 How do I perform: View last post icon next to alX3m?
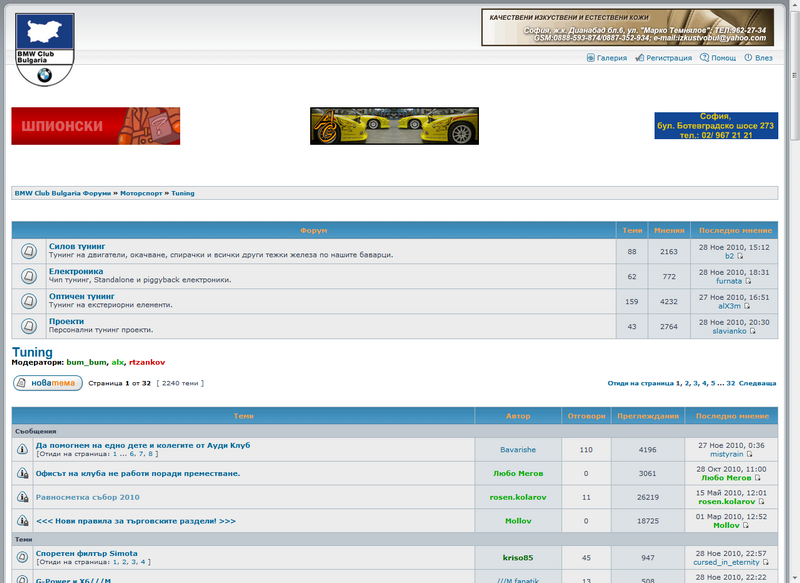click(746, 306)
